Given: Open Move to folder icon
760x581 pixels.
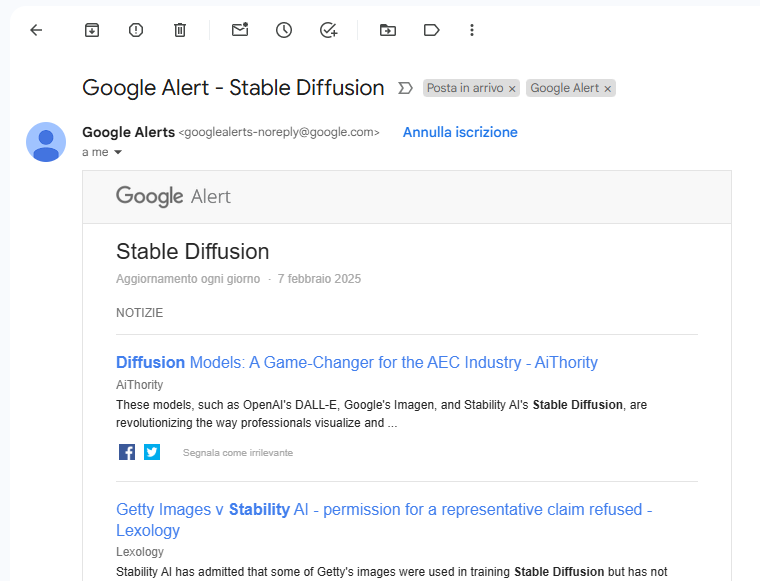Looking at the screenshot, I should point(388,30).
